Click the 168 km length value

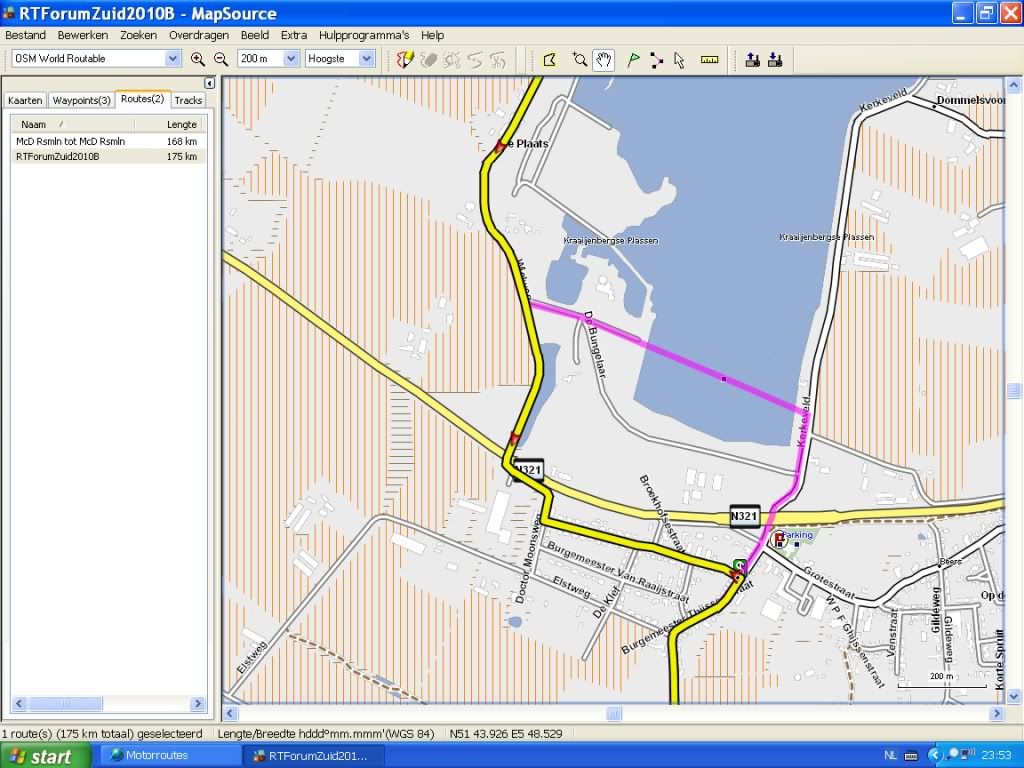(x=182, y=141)
